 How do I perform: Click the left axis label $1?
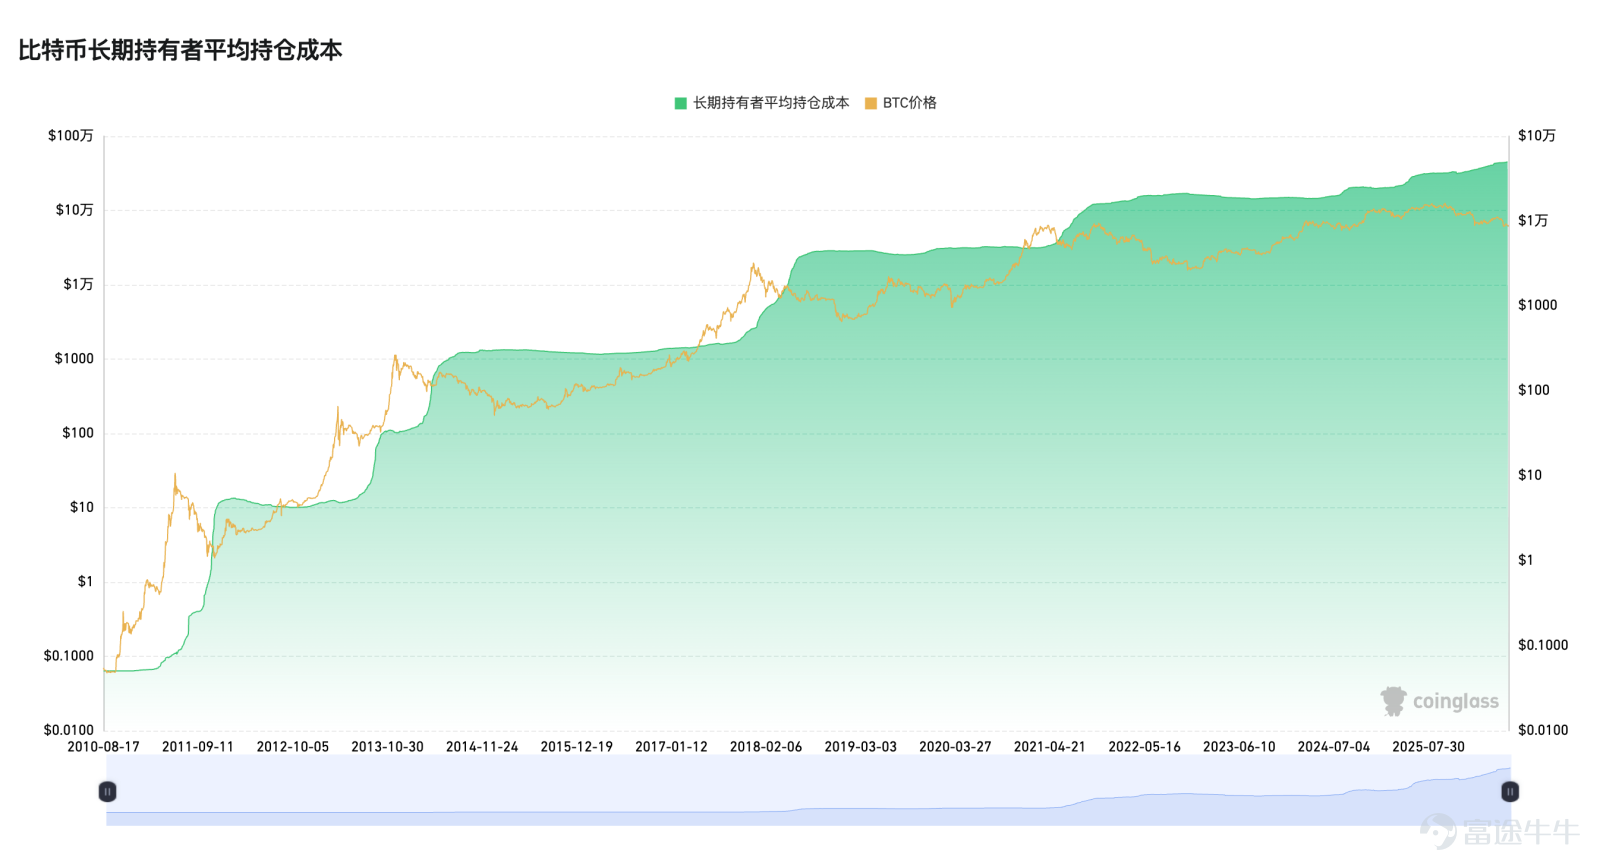pos(86,582)
